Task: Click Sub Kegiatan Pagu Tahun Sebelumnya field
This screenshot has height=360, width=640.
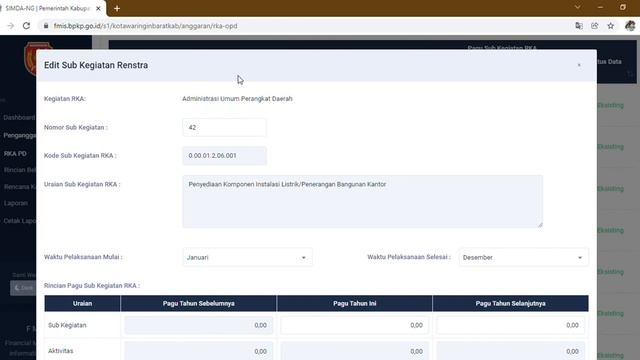Action: (x=198, y=325)
